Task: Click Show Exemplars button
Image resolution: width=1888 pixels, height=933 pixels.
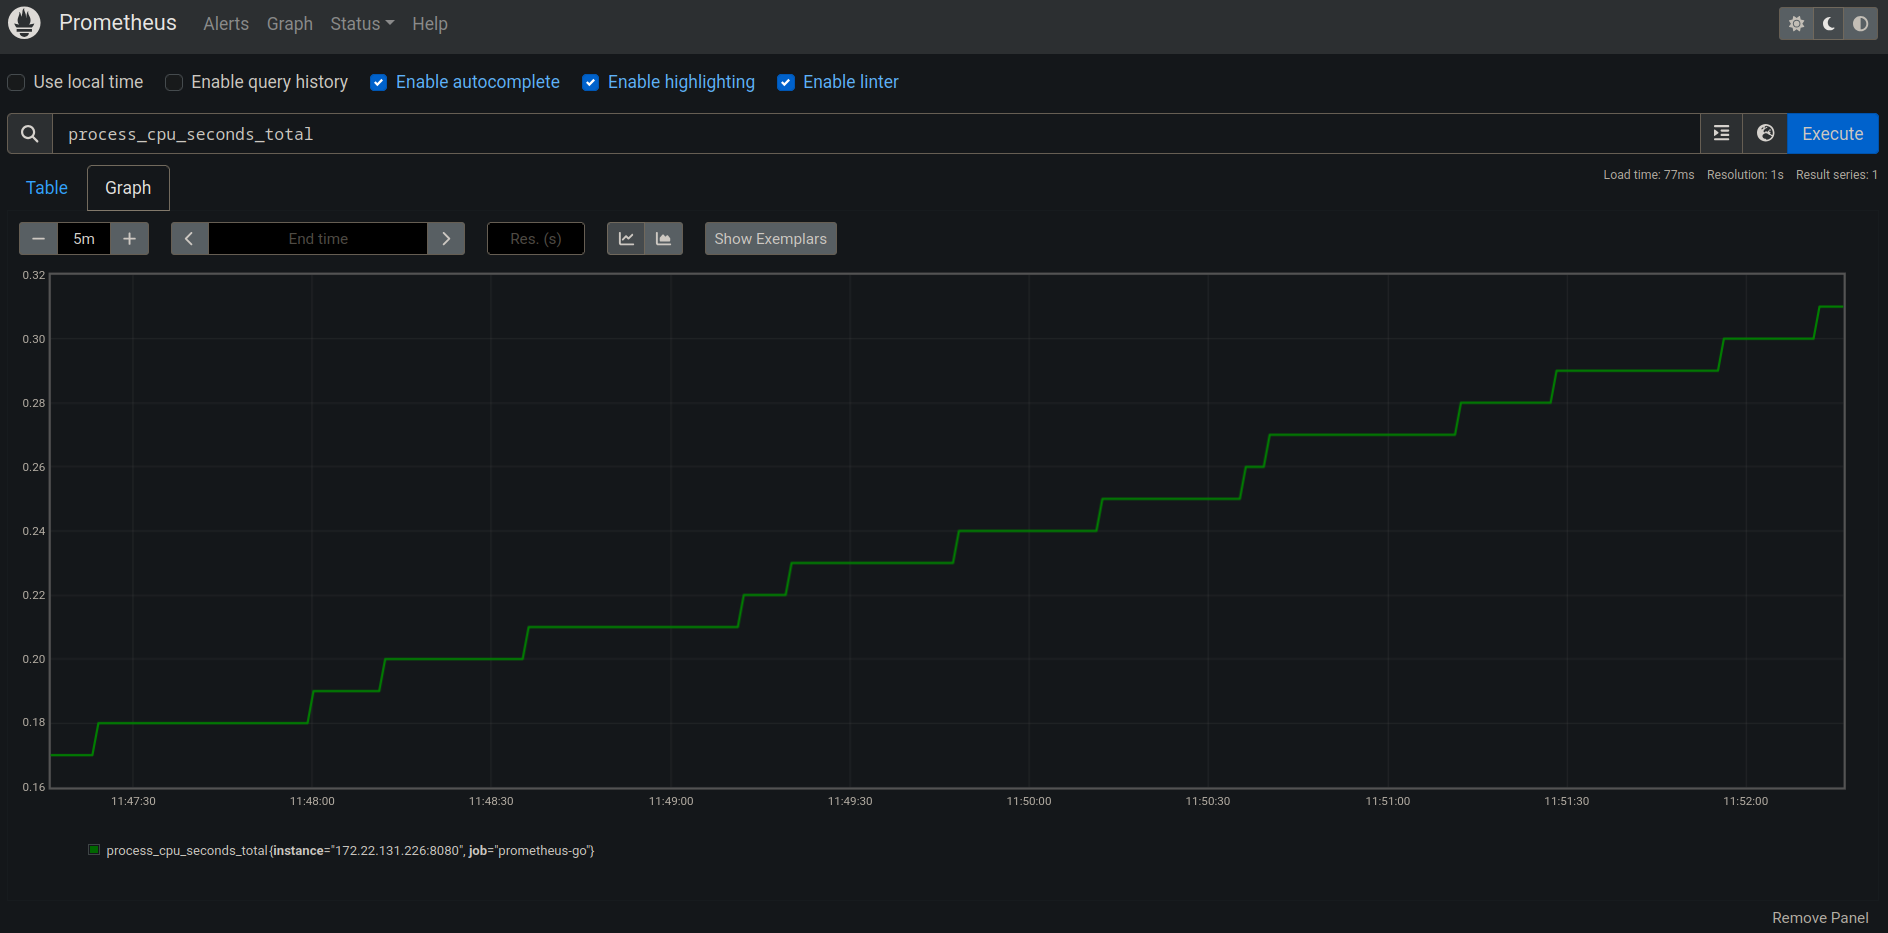Action: [x=770, y=239]
